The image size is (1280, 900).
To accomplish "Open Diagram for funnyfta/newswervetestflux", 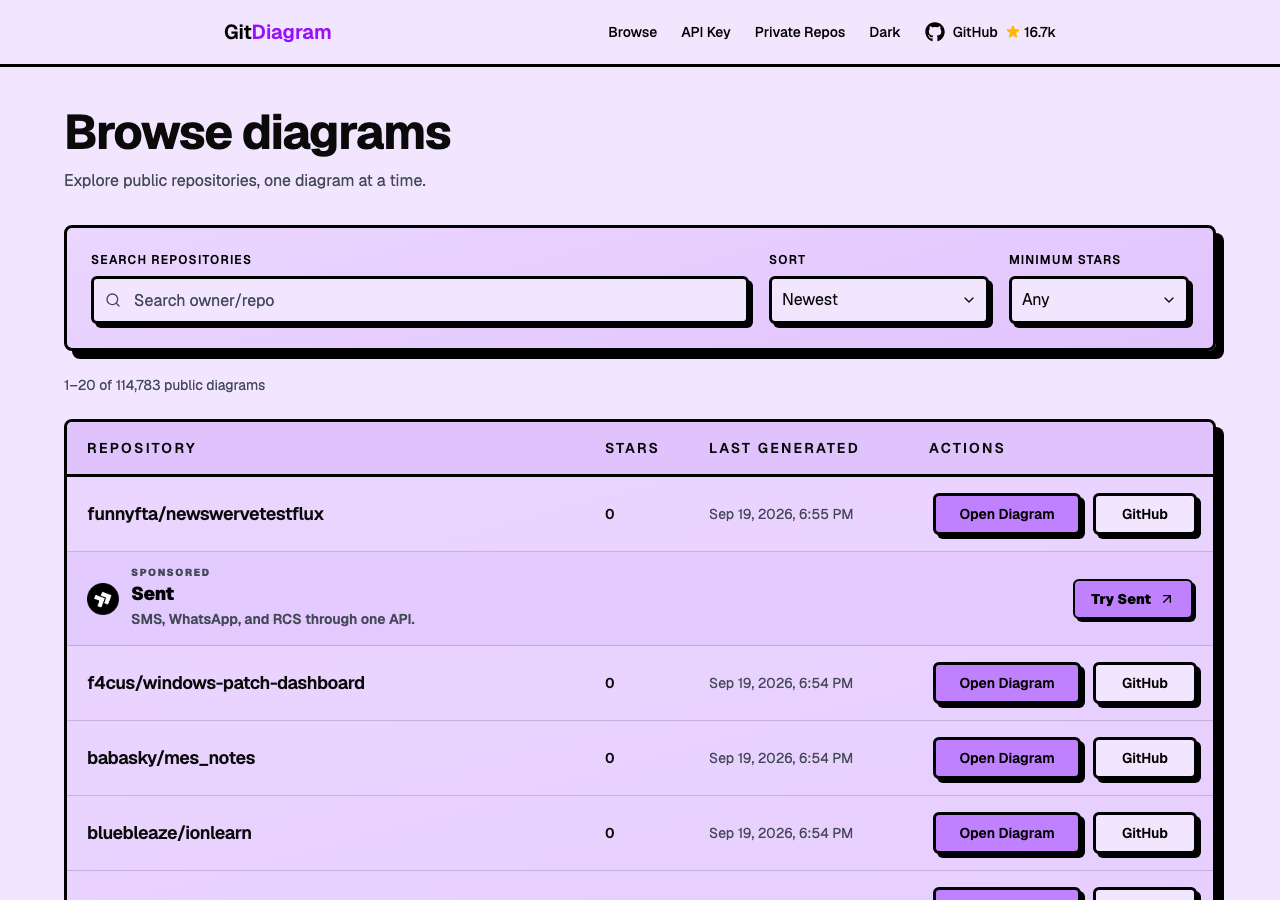I will click(1007, 514).
